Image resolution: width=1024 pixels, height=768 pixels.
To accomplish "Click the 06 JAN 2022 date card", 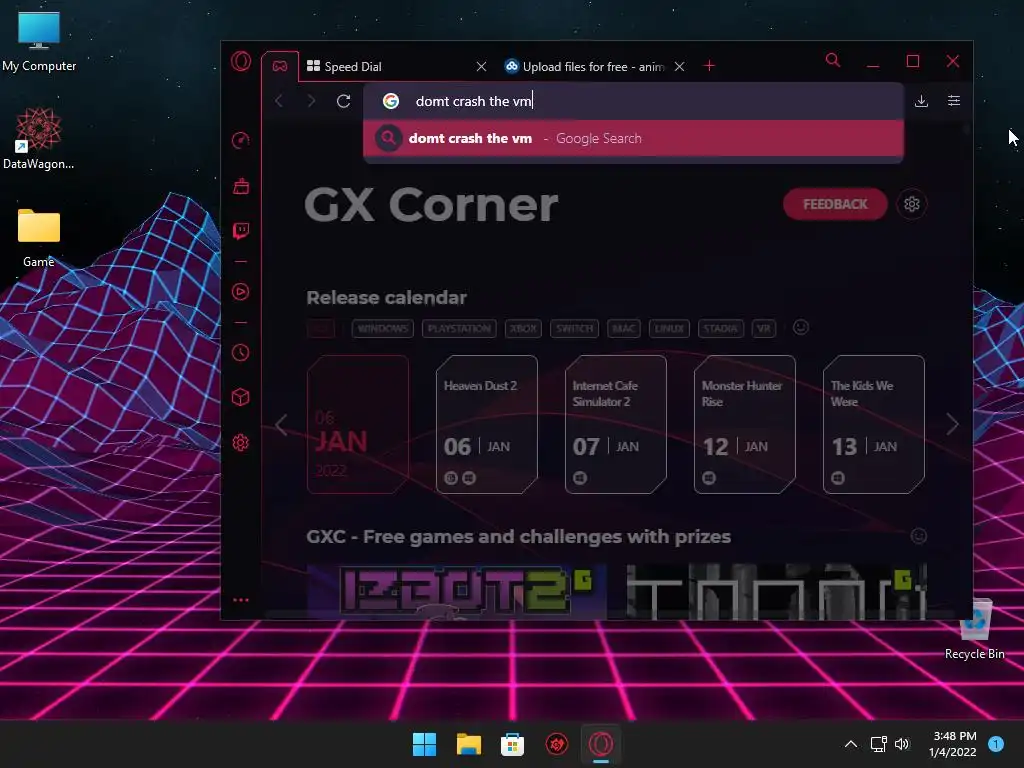I will click(x=358, y=424).
